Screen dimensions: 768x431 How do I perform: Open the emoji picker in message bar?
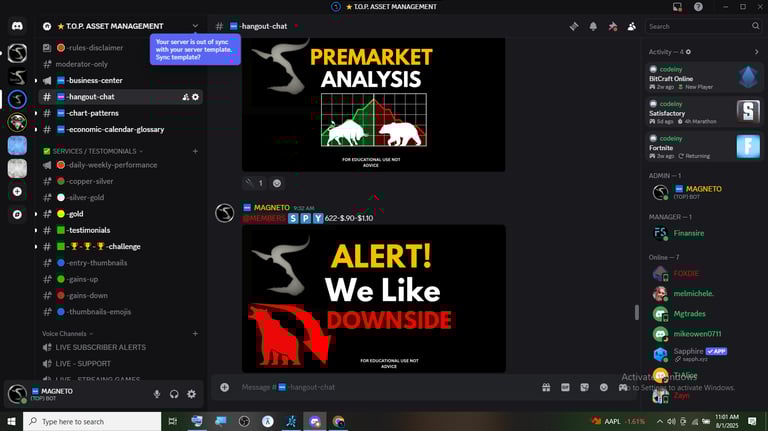point(604,387)
